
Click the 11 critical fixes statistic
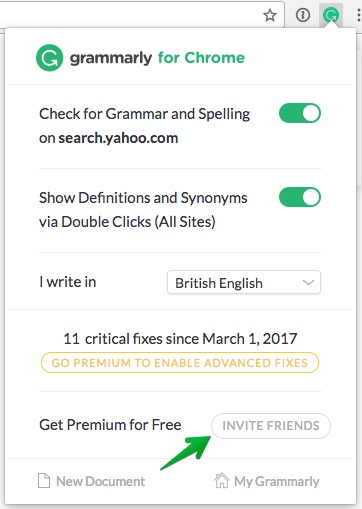tap(180, 339)
